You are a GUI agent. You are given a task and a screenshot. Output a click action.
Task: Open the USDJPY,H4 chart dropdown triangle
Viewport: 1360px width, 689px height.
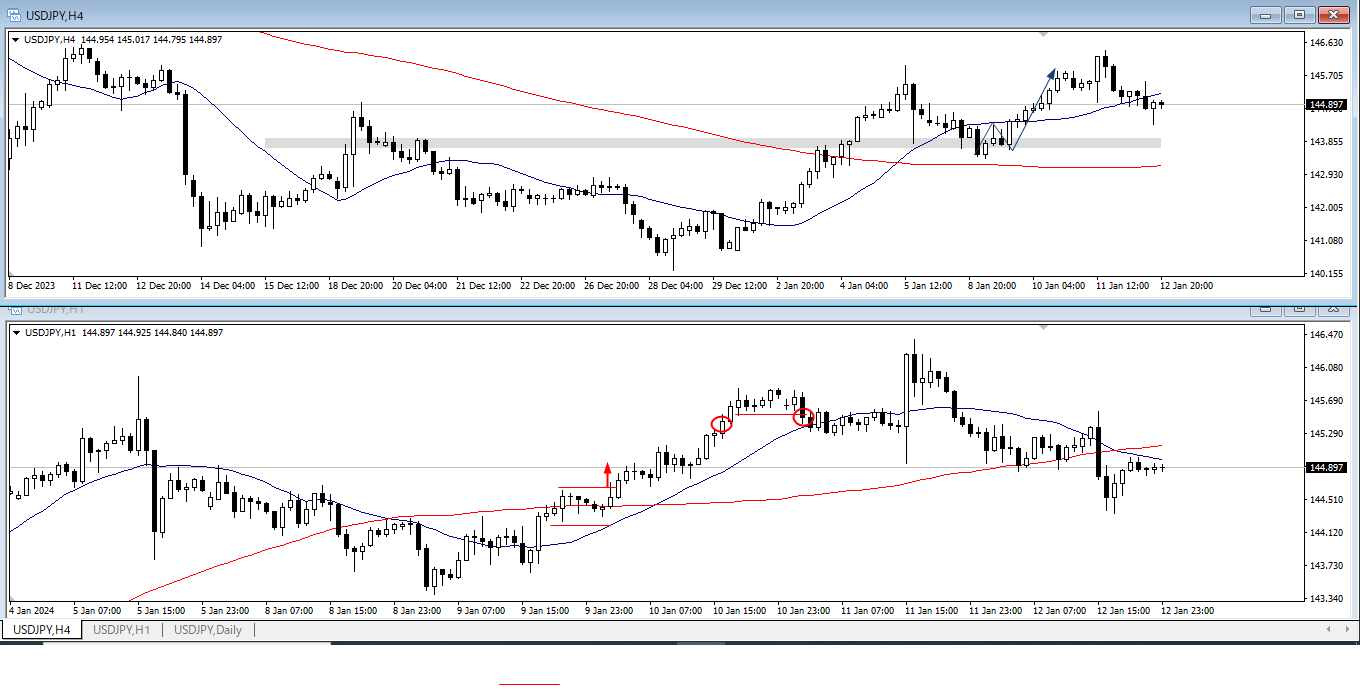pos(16,40)
